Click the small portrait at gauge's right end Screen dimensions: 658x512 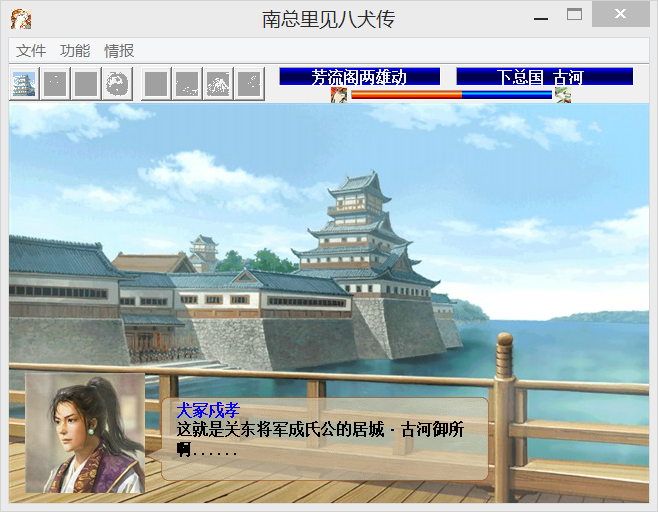[562, 95]
